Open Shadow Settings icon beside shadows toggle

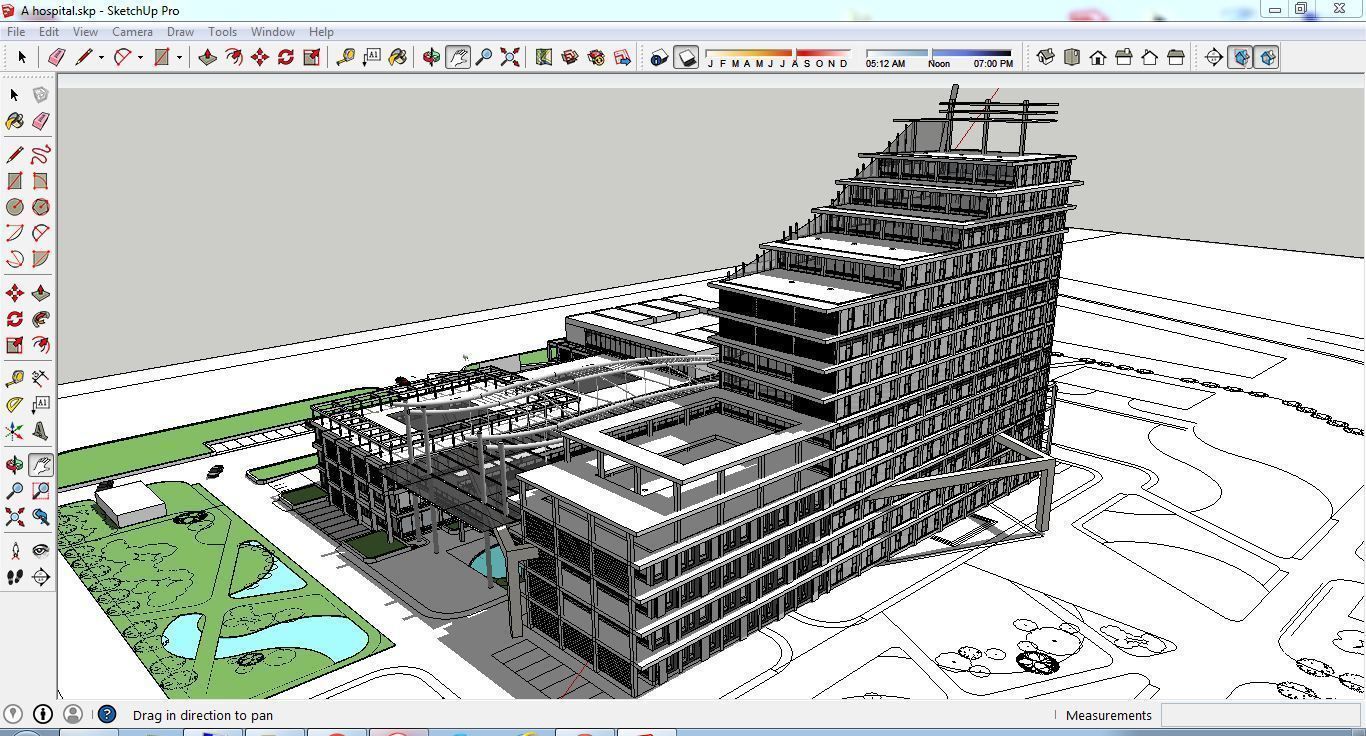[x=659, y=58]
